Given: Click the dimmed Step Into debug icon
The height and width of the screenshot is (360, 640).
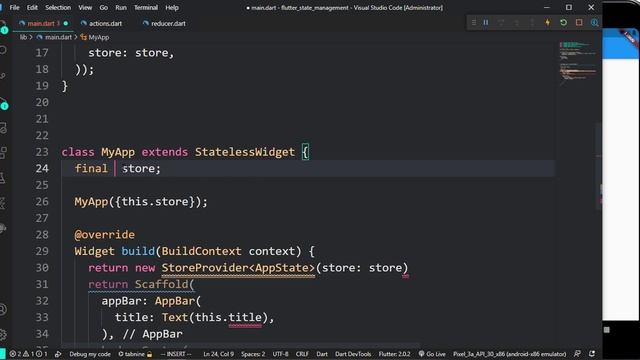Looking at the screenshot, I should tap(517, 22).
